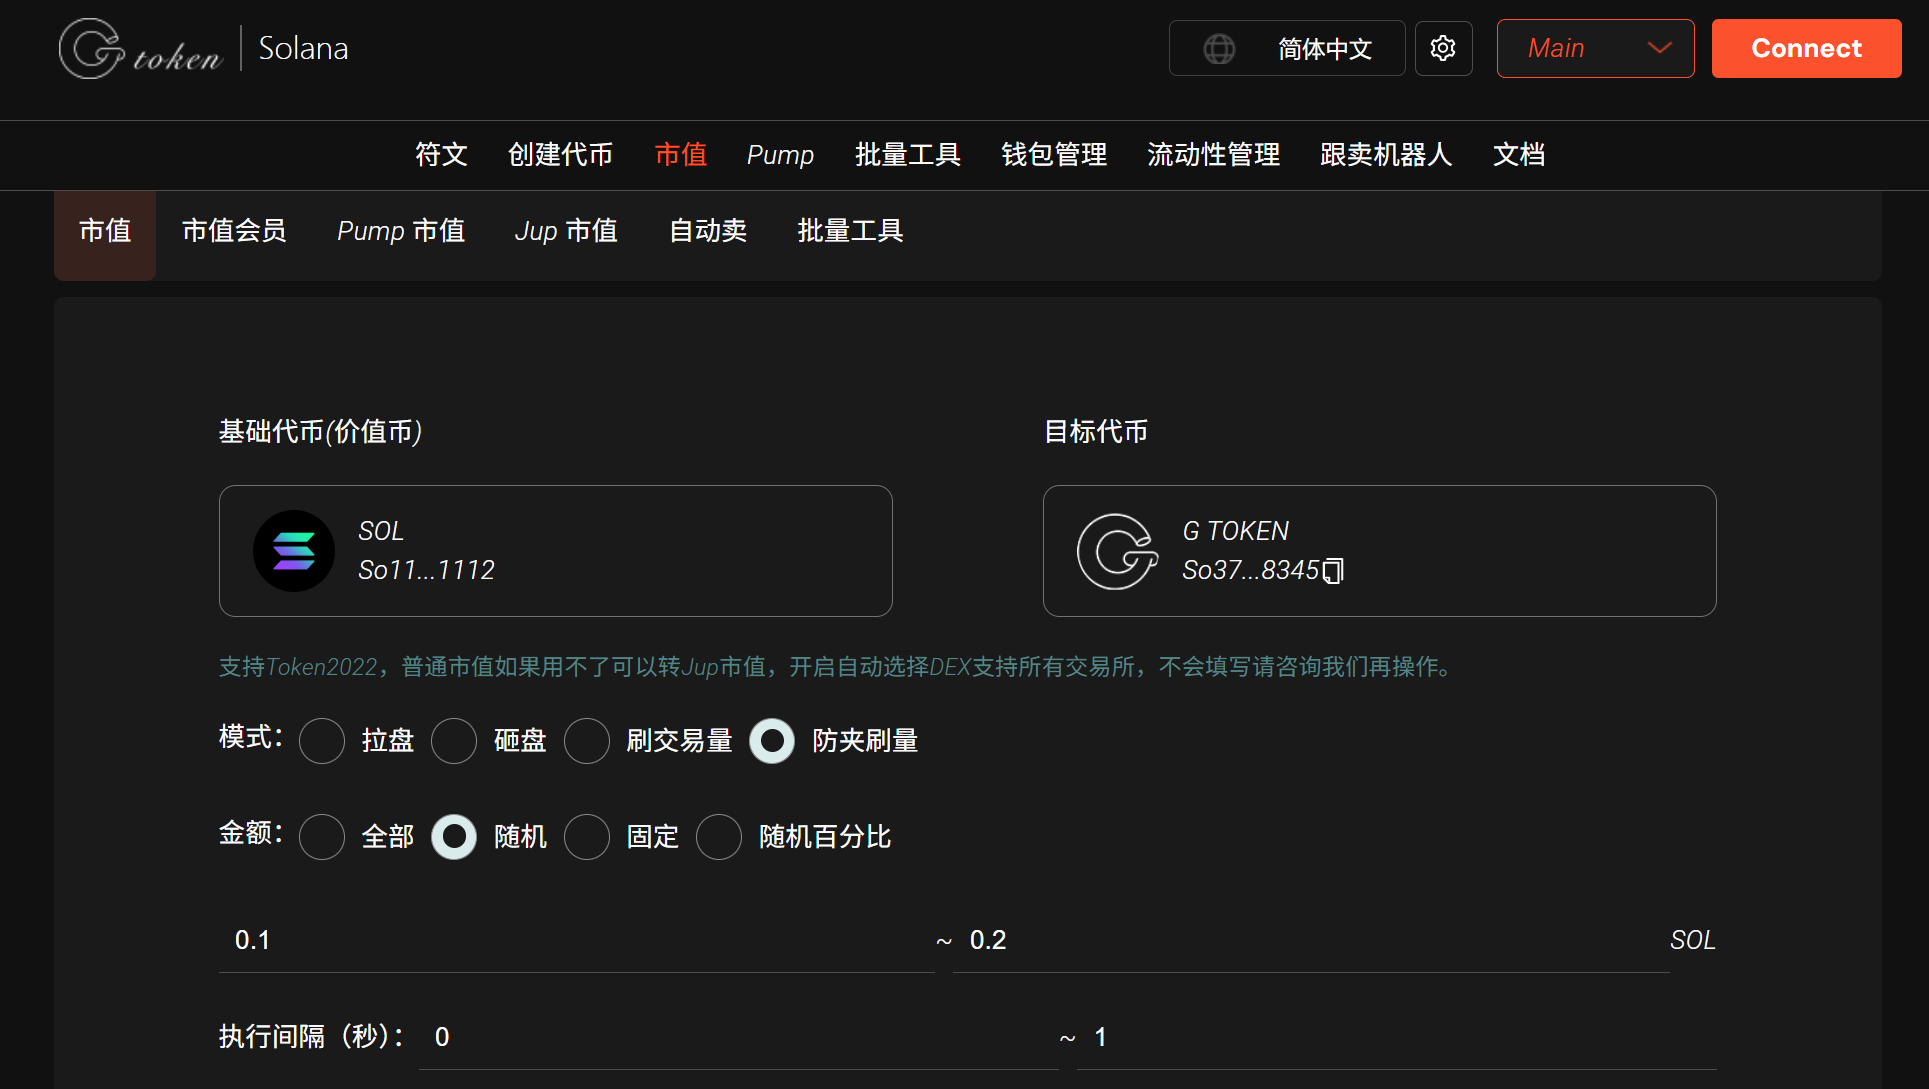Click the maximum amount field 0.2
This screenshot has height=1089, width=1929.
[x=1311, y=940]
